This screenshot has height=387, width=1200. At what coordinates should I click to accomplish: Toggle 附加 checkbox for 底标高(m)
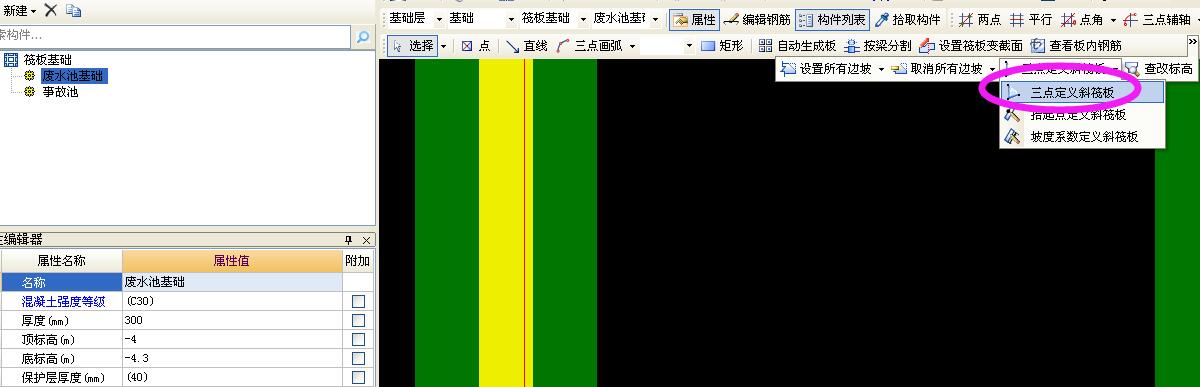tap(358, 359)
